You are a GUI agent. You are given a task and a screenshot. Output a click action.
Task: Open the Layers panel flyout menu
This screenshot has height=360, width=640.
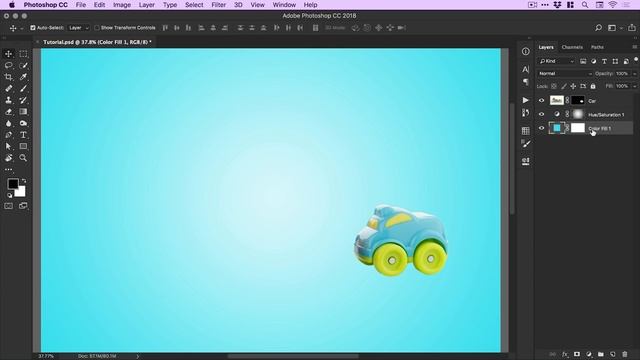[634, 47]
